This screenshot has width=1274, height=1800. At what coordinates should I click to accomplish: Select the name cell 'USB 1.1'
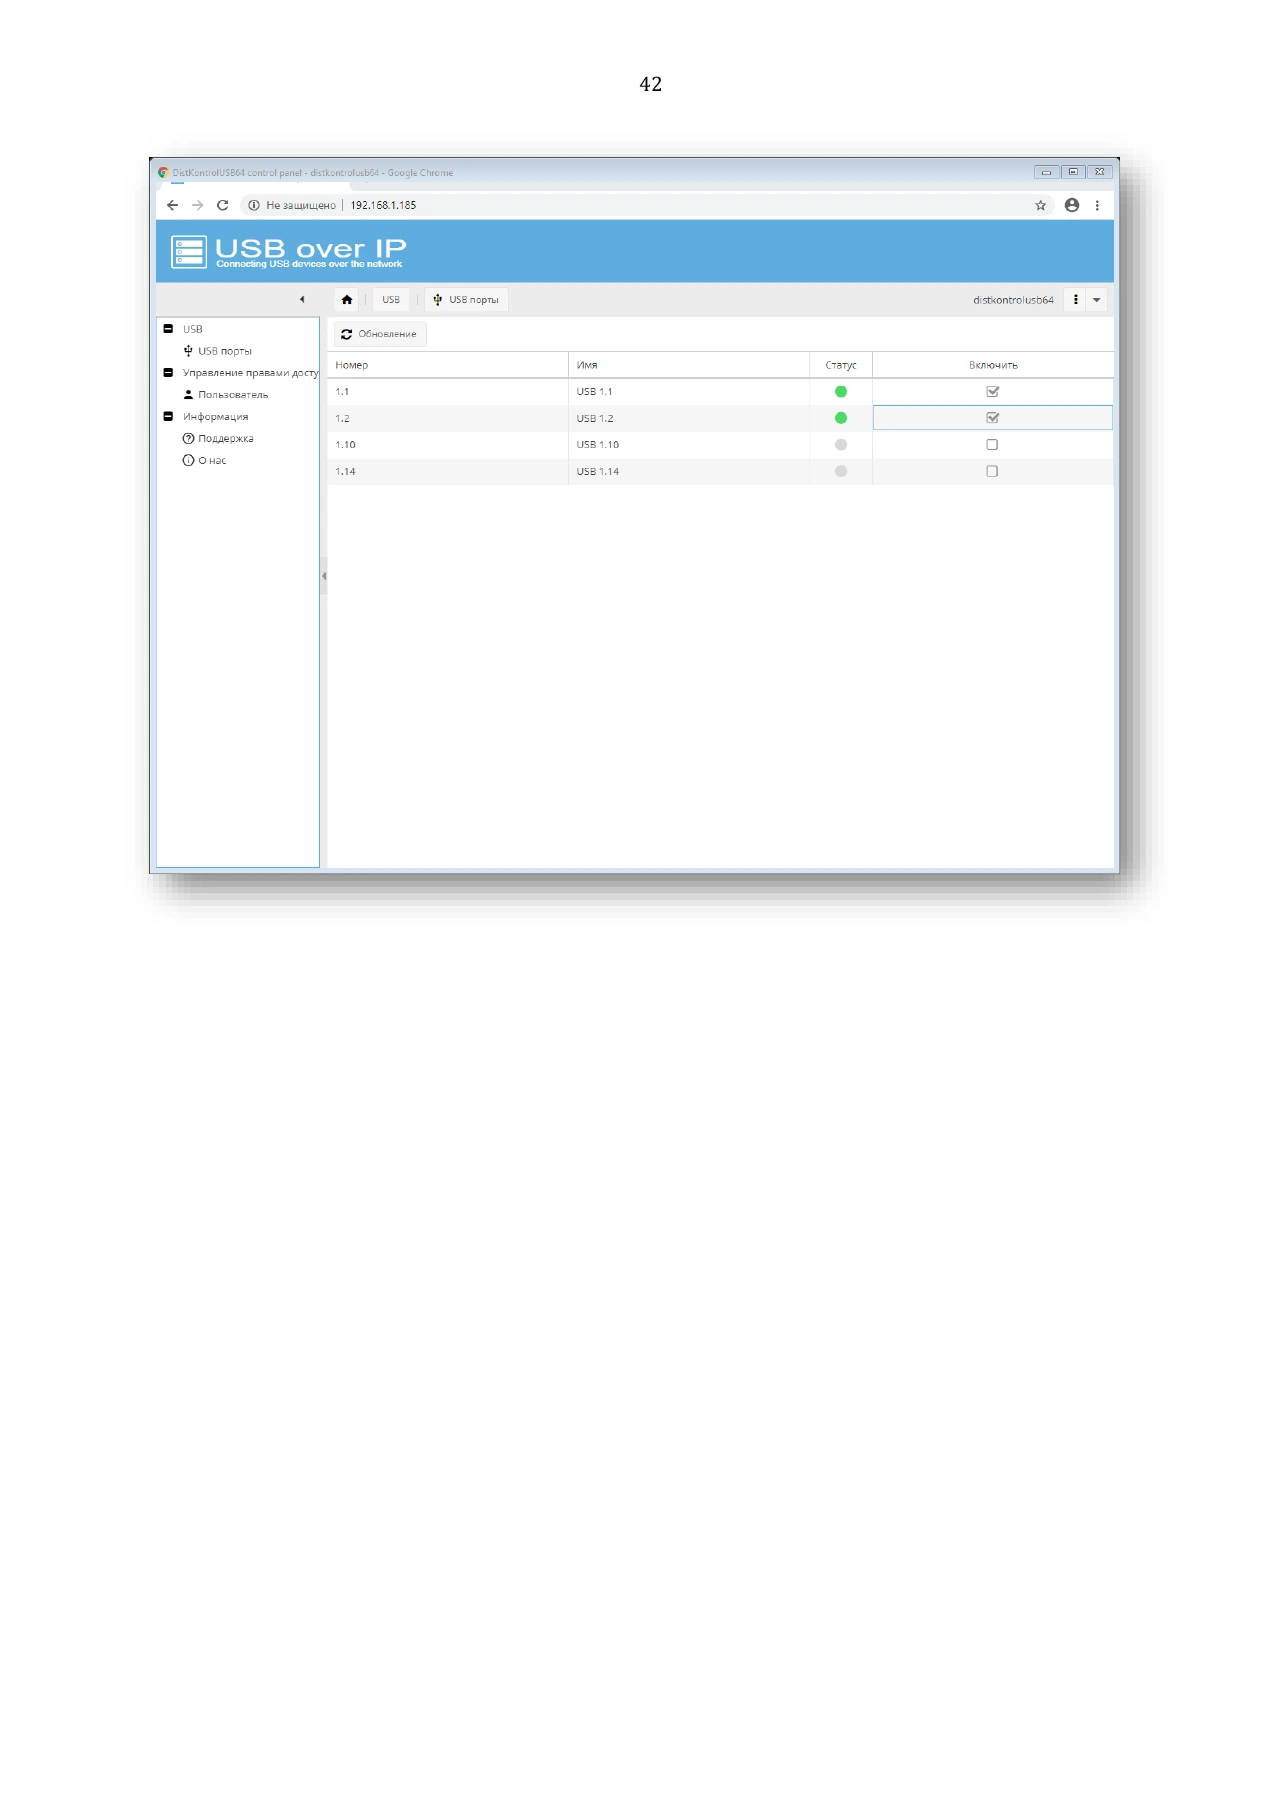(689, 392)
